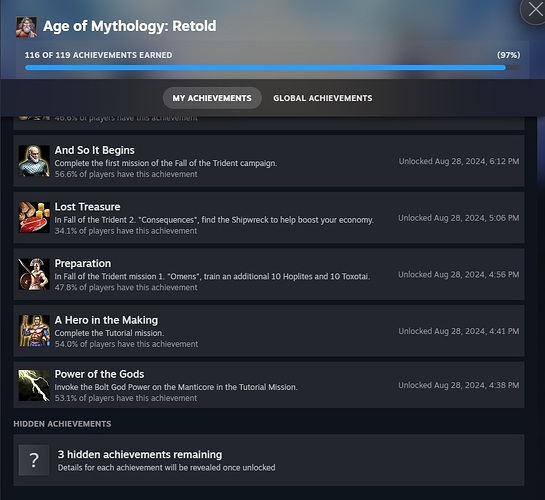545x500 pixels.
Task: Click '116 of 119 achievements earned' label
Action: pos(98,55)
